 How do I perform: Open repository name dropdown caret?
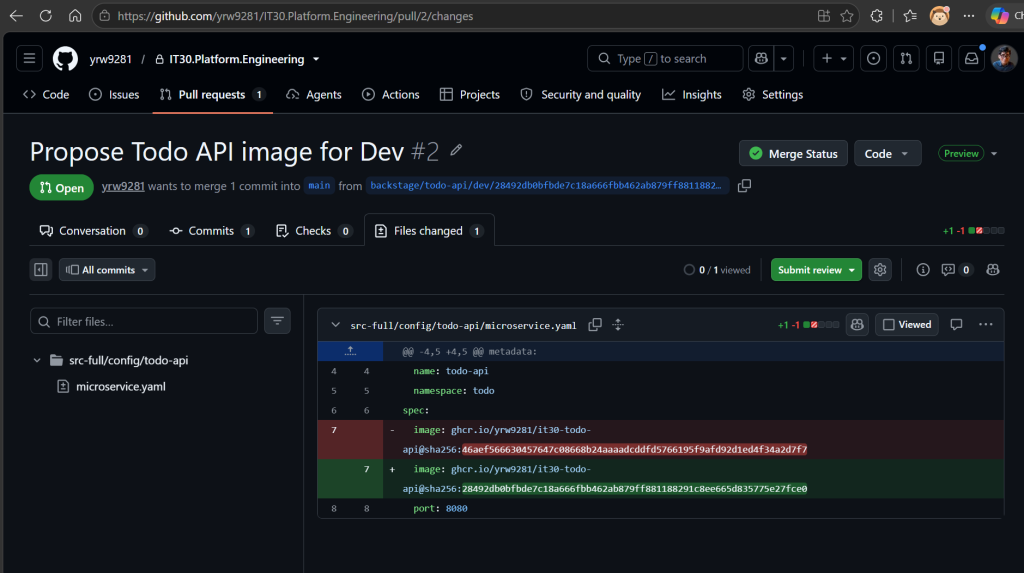click(x=316, y=59)
